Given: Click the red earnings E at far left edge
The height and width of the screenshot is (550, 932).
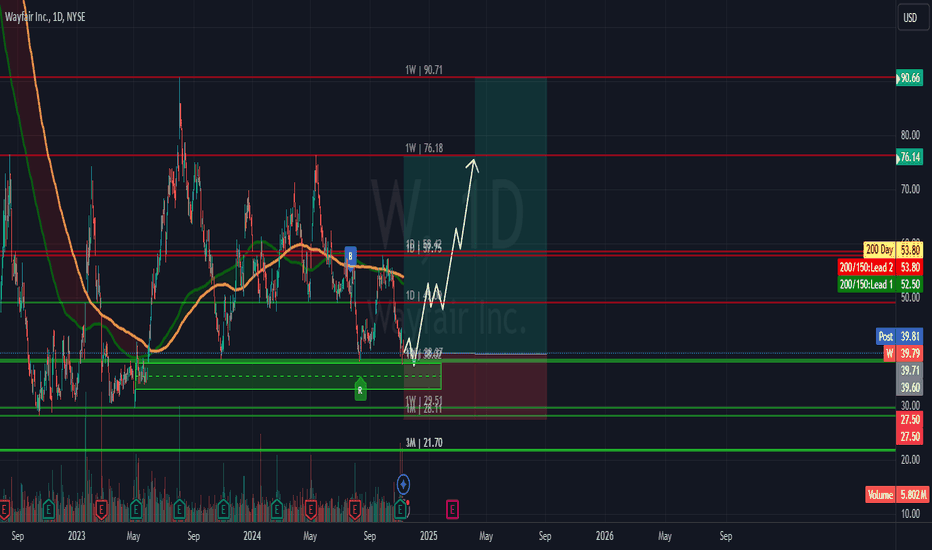Looking at the screenshot, I should tap(4, 510).
